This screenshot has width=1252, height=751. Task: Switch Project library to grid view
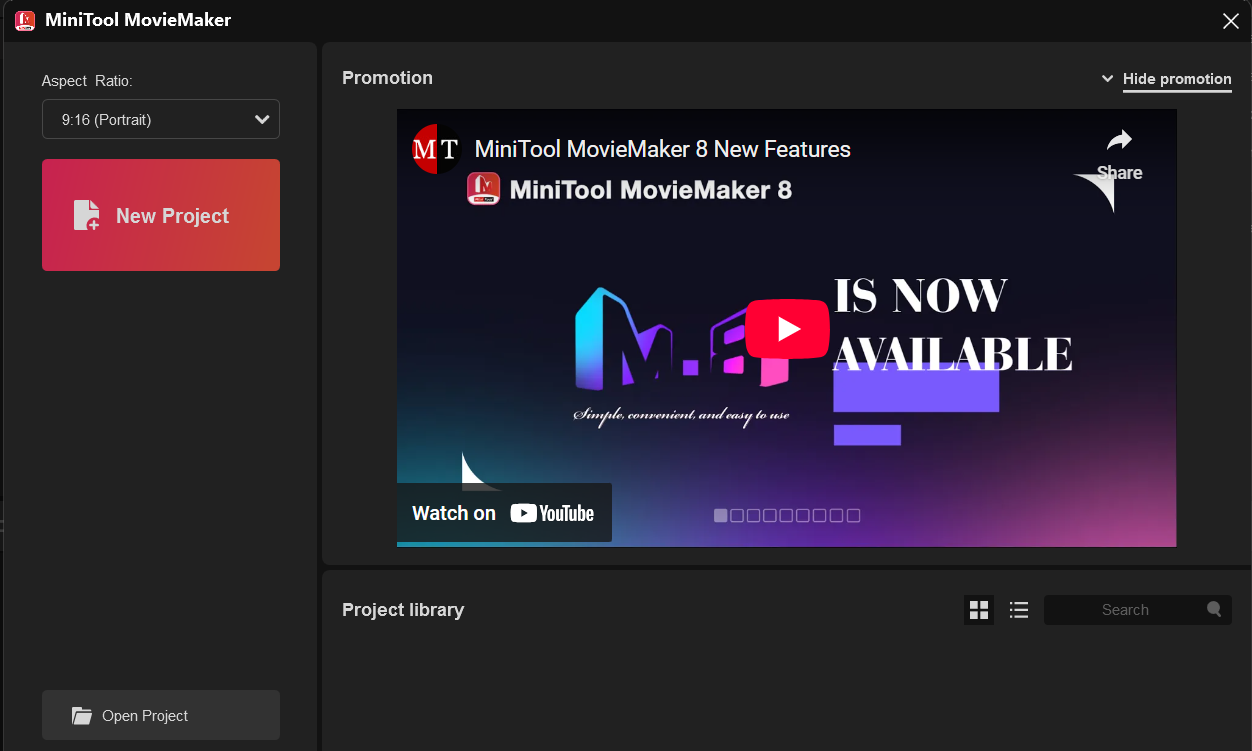[979, 610]
